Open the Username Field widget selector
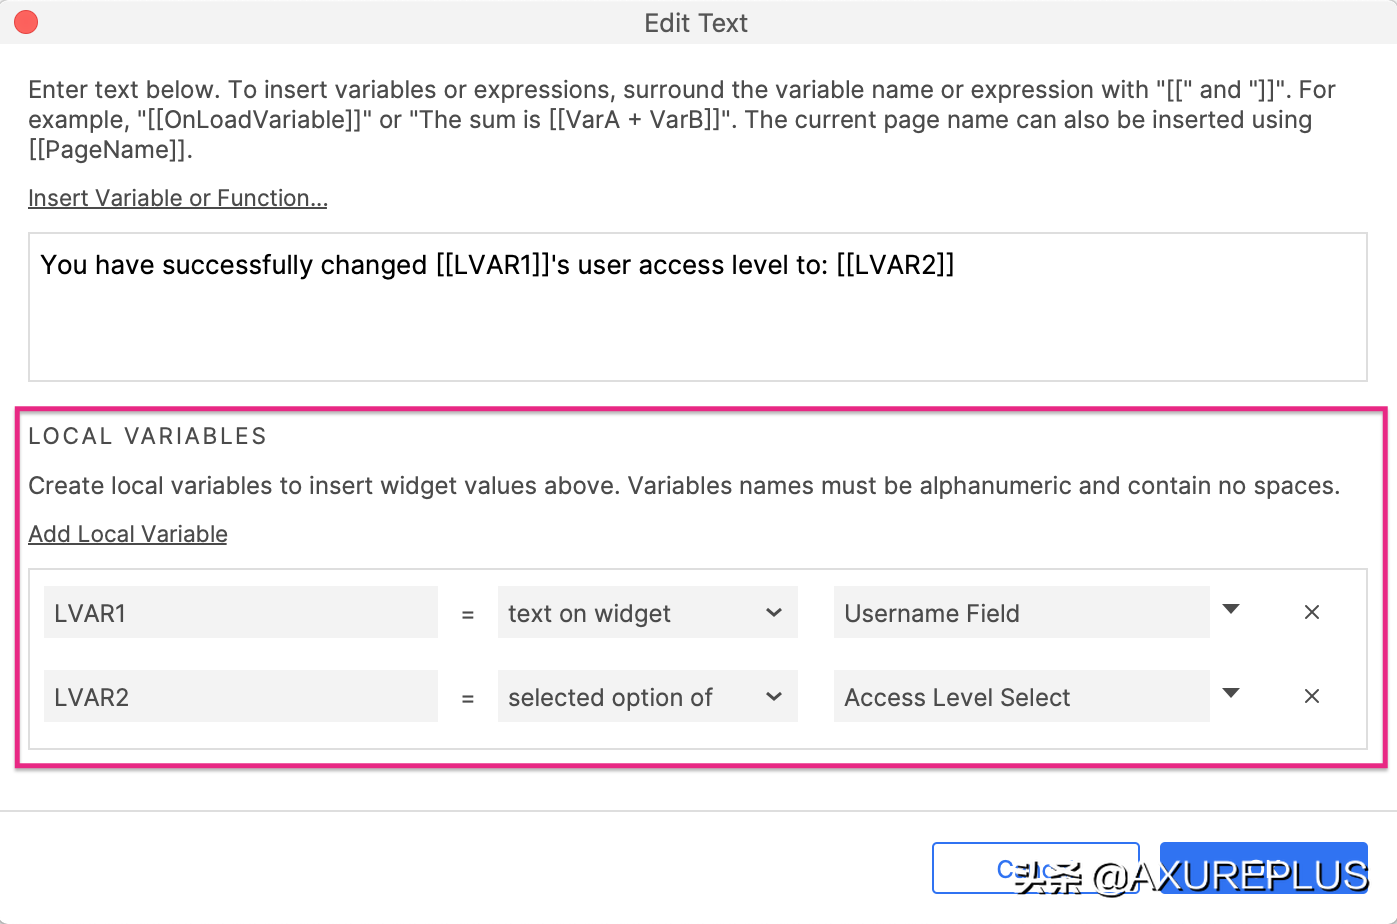 coord(1020,613)
